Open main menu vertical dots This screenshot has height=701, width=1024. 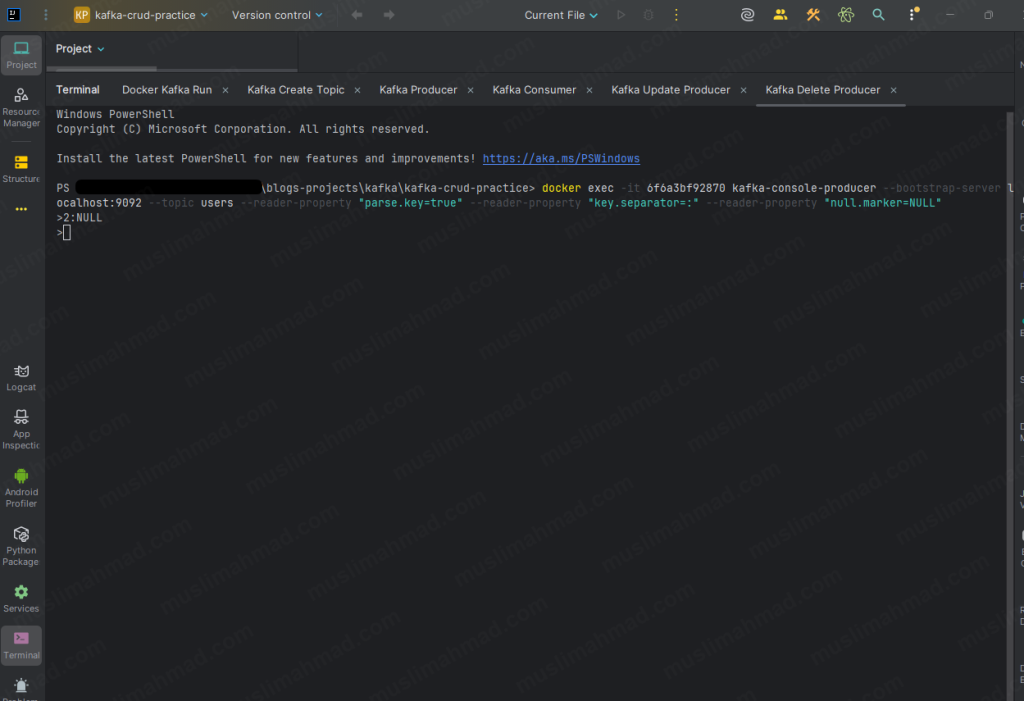click(46, 14)
